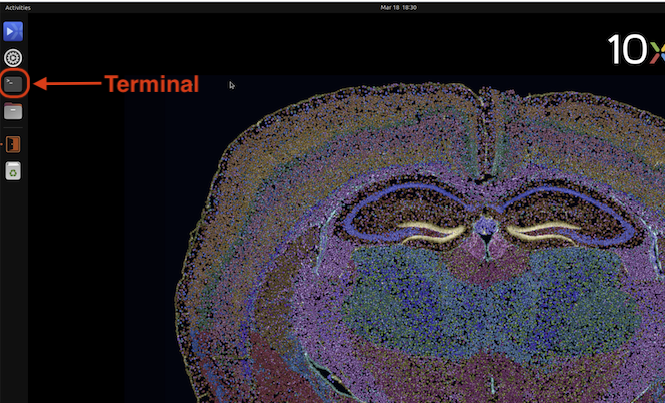Launch Terminal from the dock
This screenshot has height=403, width=665.
coord(13,84)
